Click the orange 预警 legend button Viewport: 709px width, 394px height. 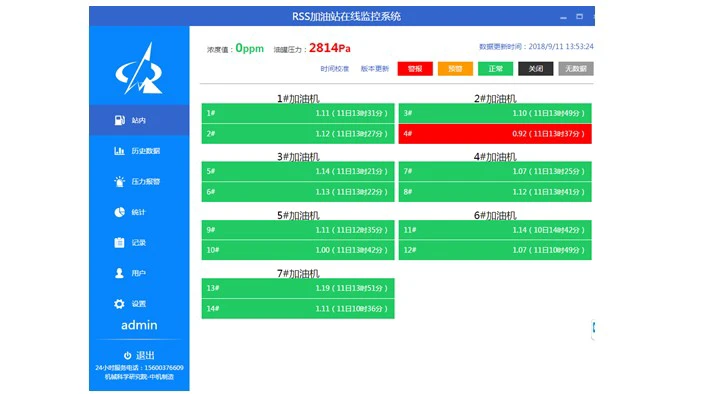tap(455, 69)
